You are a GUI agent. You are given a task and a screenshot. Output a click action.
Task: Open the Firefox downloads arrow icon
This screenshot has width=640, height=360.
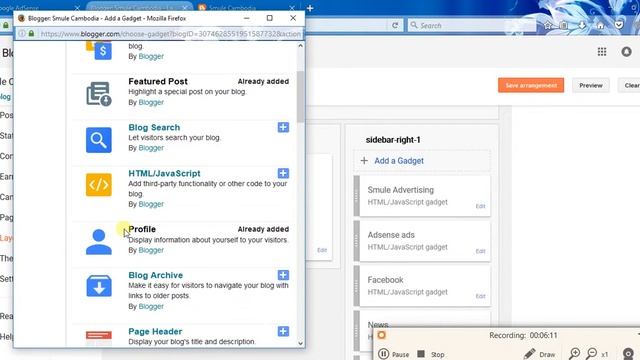tap(582, 25)
